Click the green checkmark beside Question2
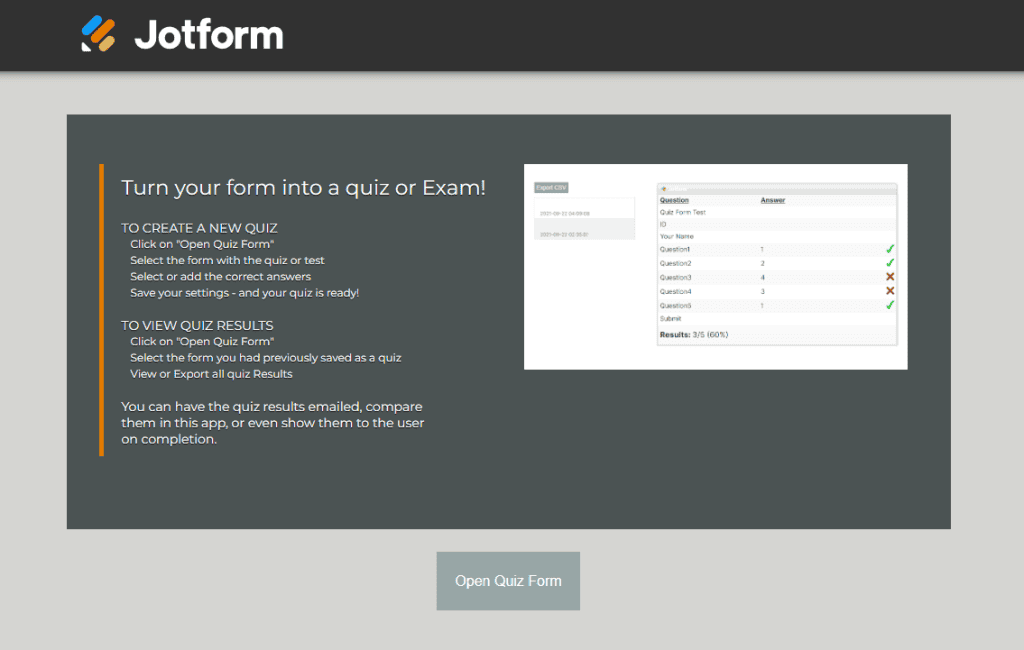 click(889, 263)
